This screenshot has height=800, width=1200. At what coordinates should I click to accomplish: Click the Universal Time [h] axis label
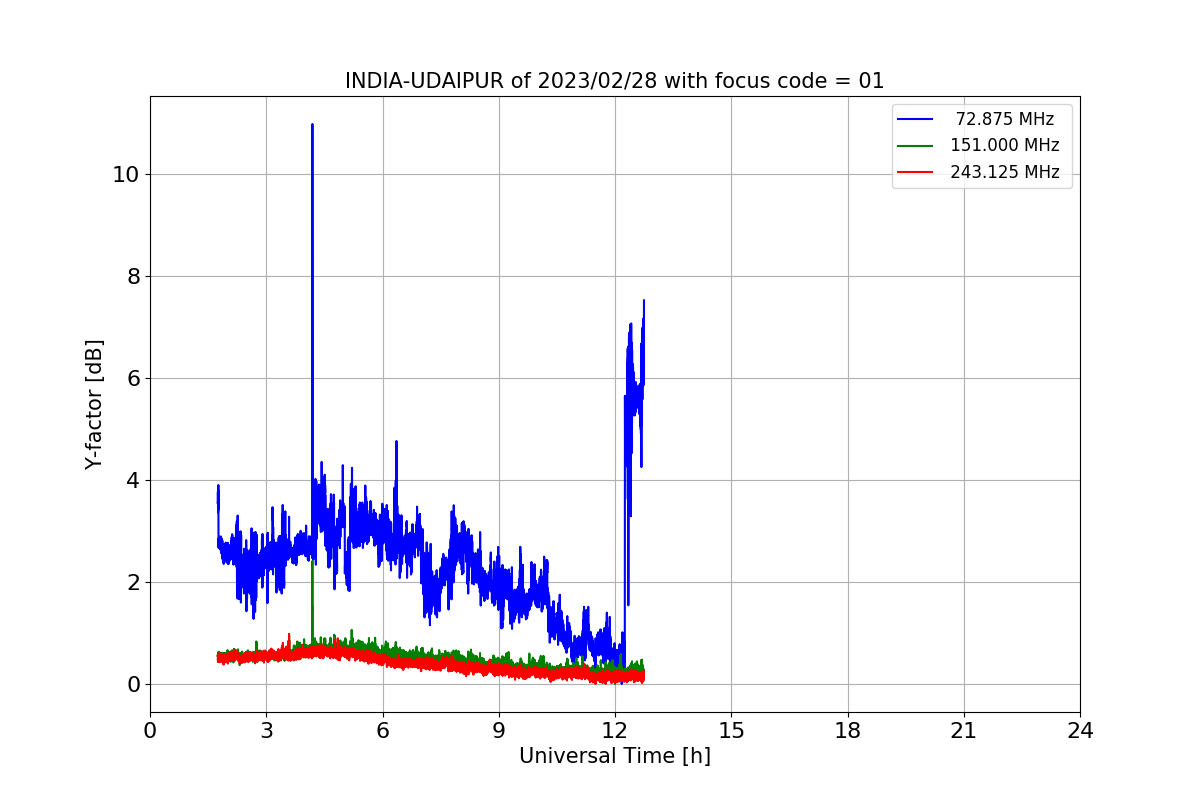point(614,757)
